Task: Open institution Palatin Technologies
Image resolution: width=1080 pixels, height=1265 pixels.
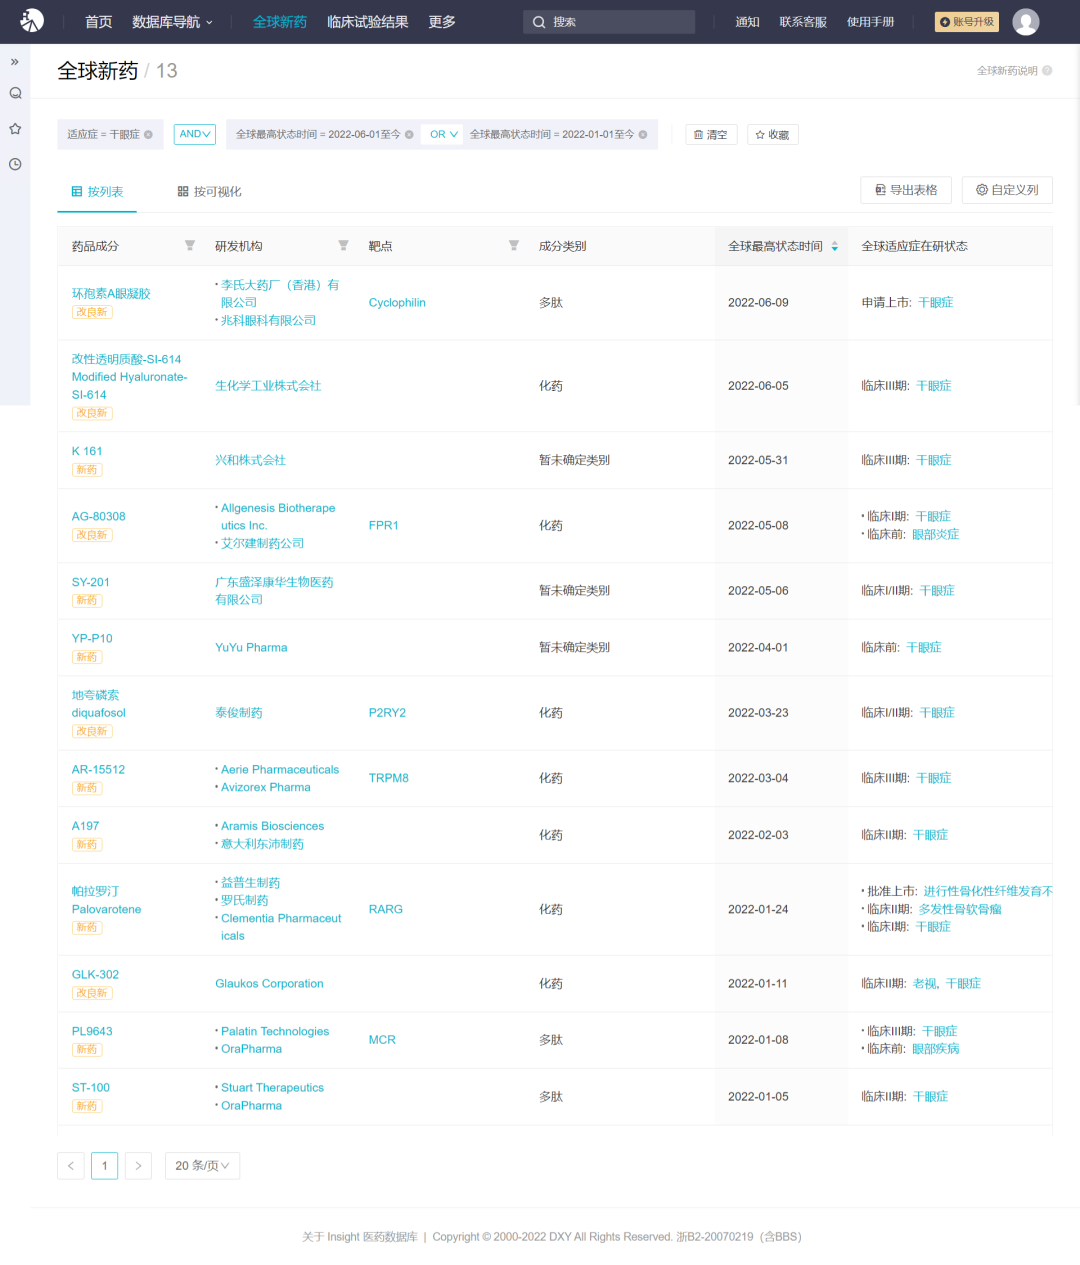Action: (x=275, y=1031)
